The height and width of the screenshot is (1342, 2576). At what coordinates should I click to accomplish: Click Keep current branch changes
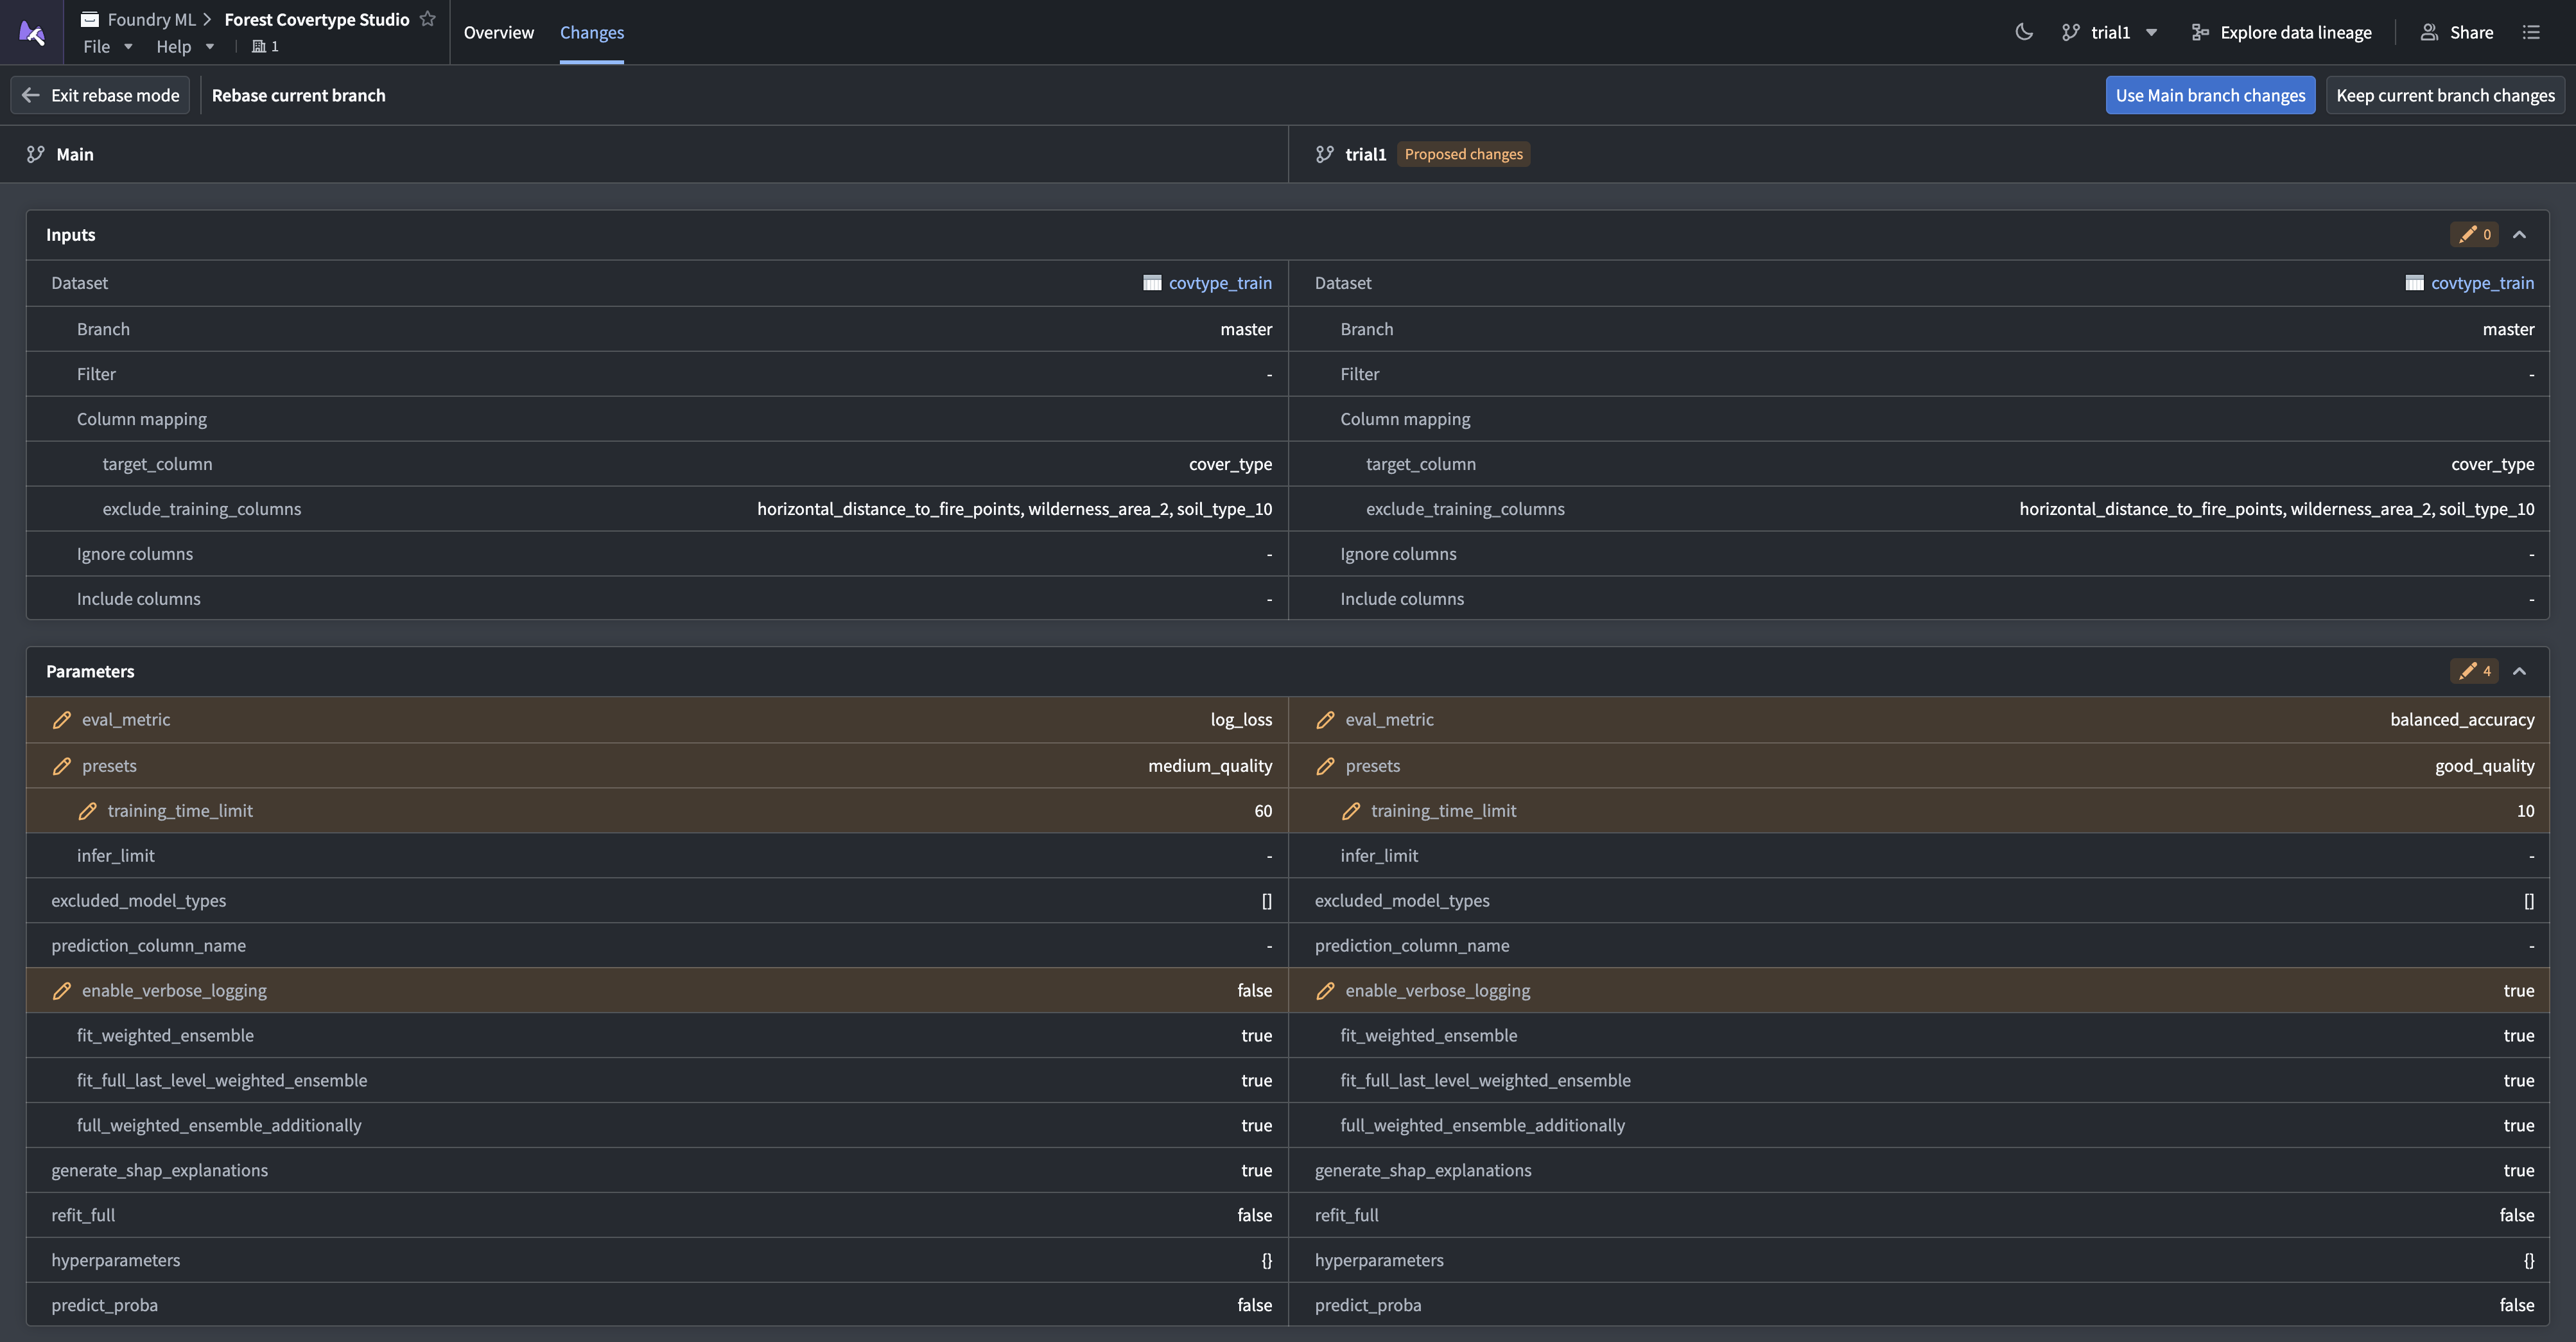pos(2444,95)
